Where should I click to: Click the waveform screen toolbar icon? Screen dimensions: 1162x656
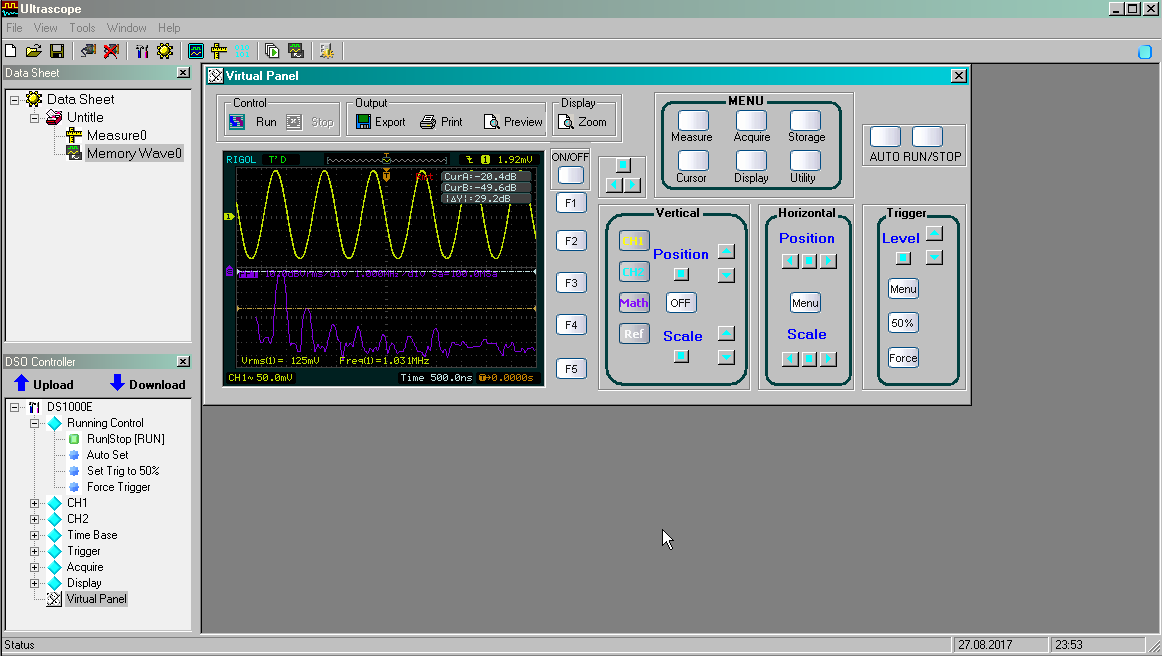coord(196,51)
